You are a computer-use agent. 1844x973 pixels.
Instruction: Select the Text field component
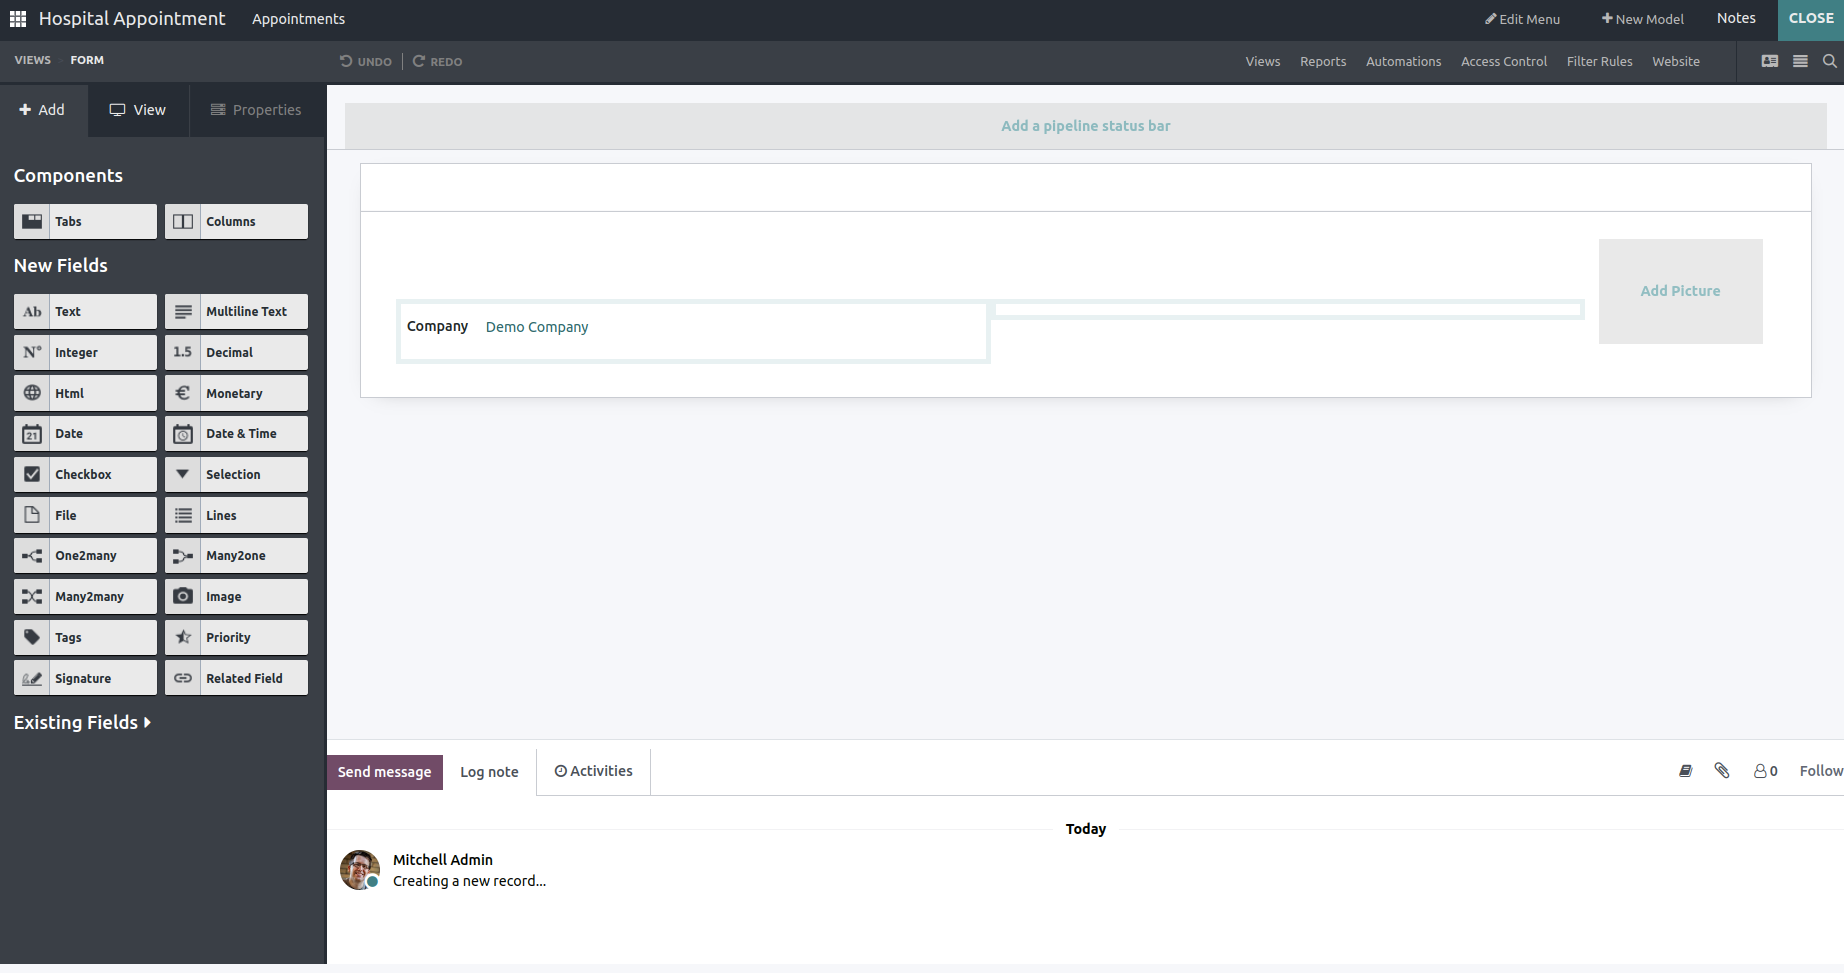tap(85, 312)
